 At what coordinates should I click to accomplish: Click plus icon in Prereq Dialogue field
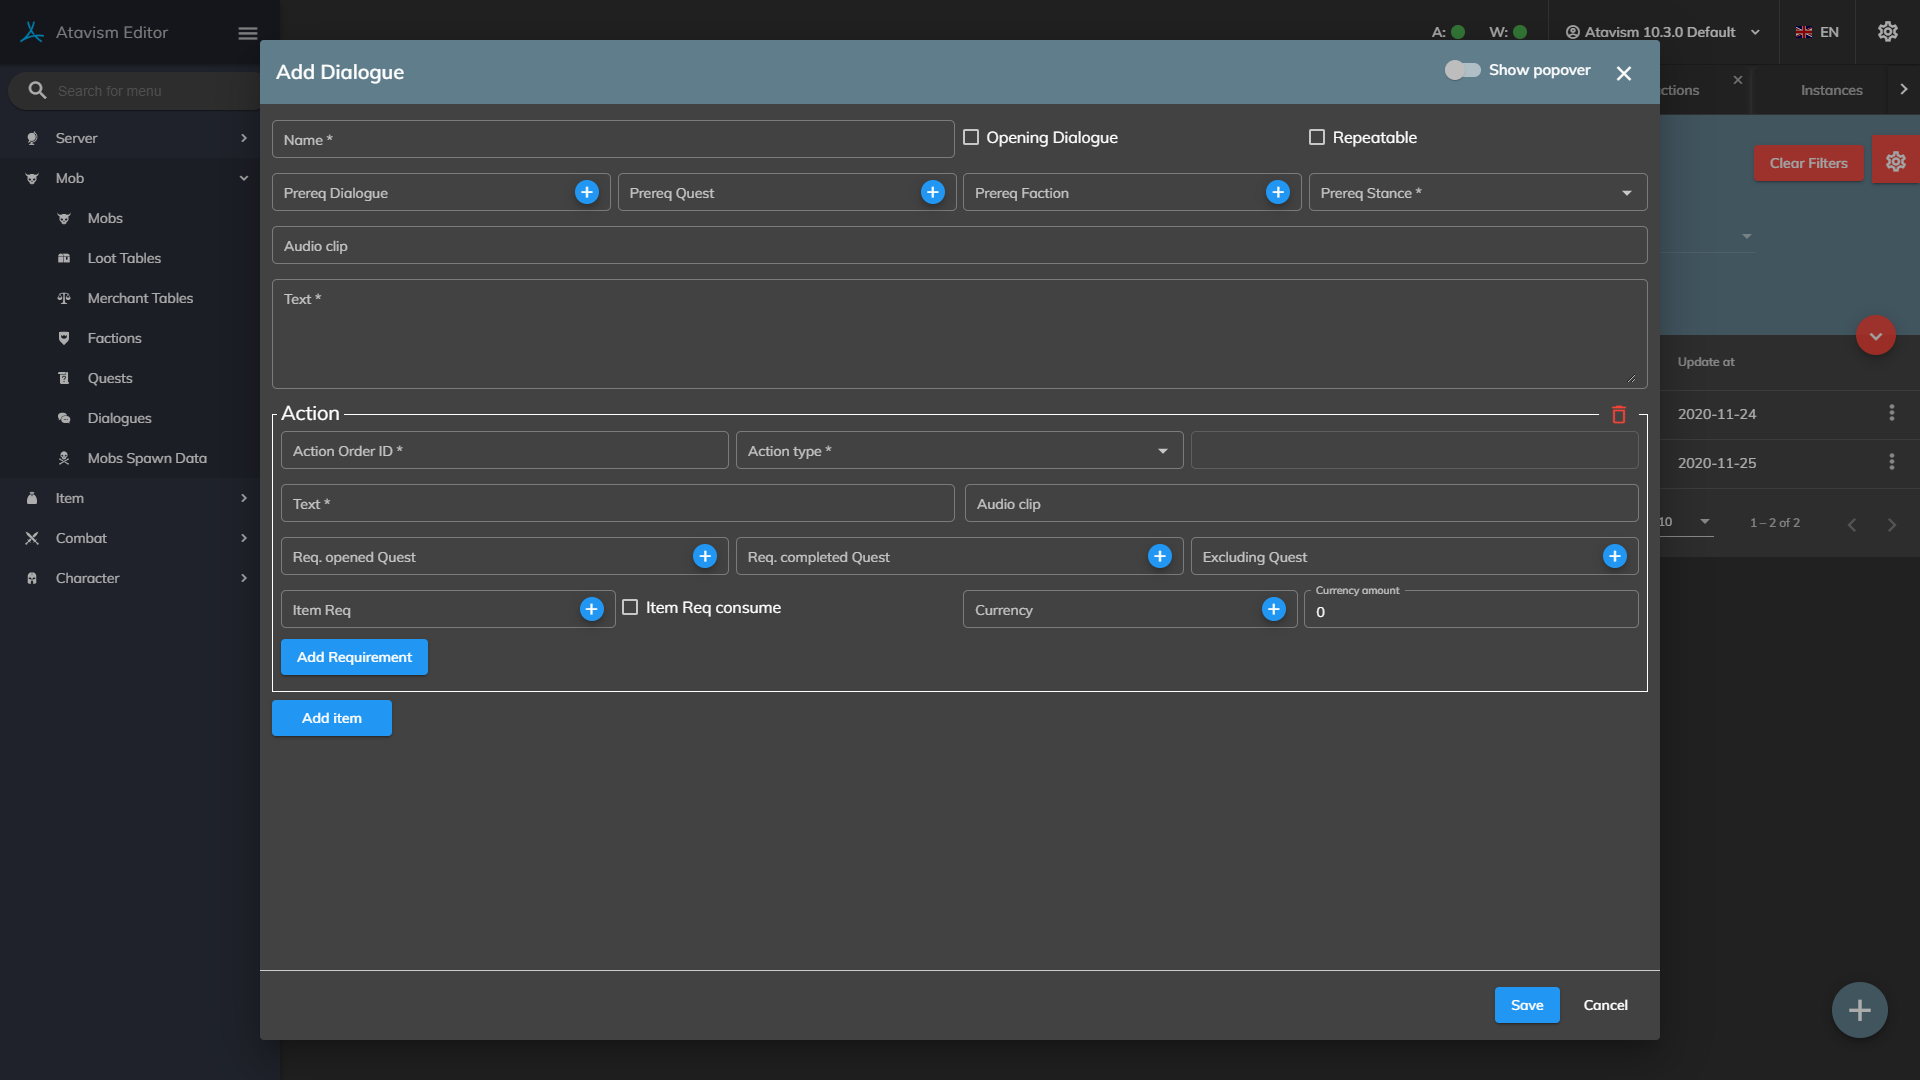[x=587, y=192]
